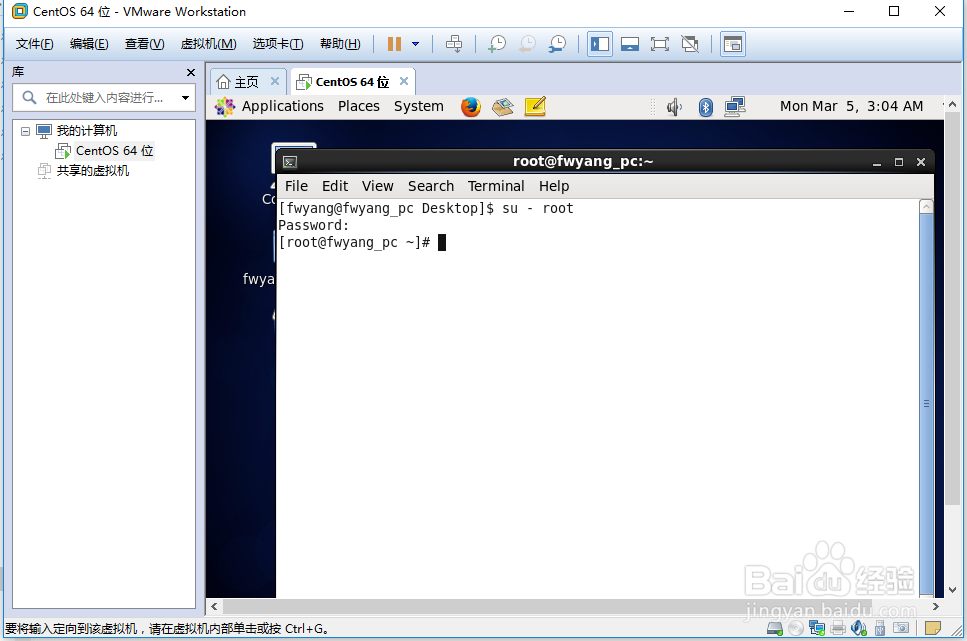Open the 编辑(E) menu
This screenshot has height=641, width=967.
(x=89, y=44)
